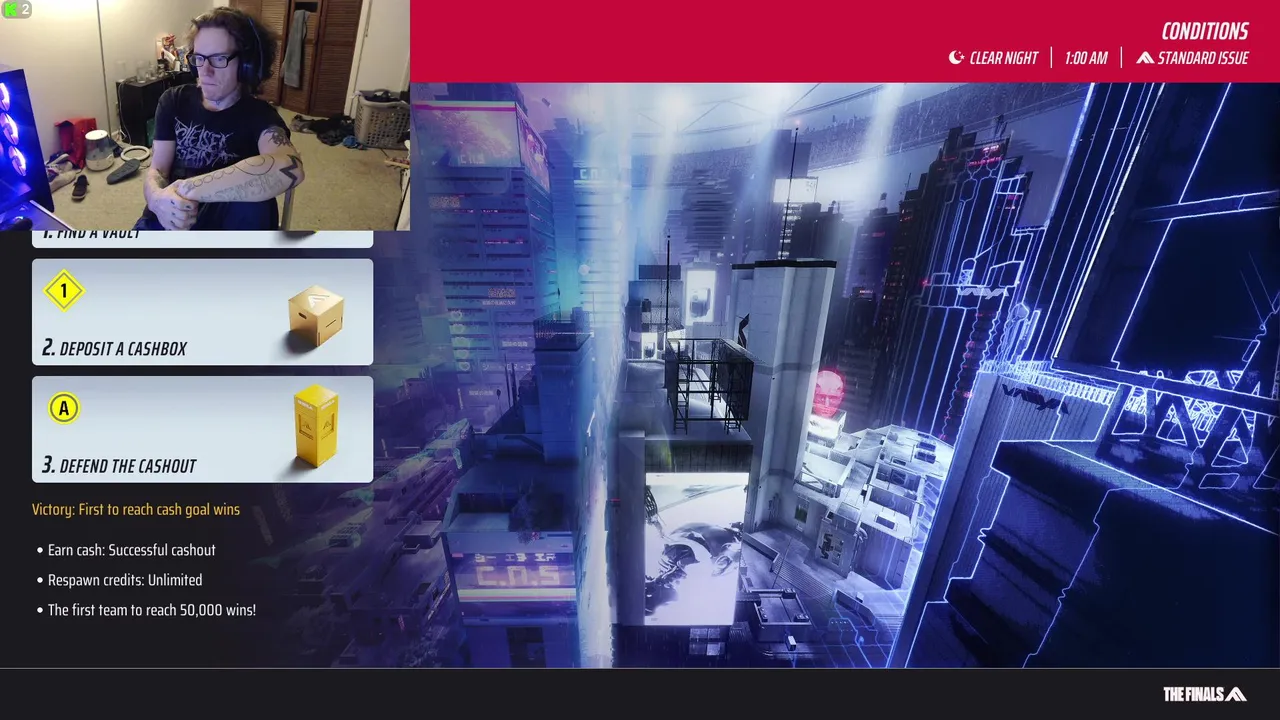Click the red skull hologram in the city
This screenshot has height=720, width=1280.
pyautogui.click(x=828, y=392)
